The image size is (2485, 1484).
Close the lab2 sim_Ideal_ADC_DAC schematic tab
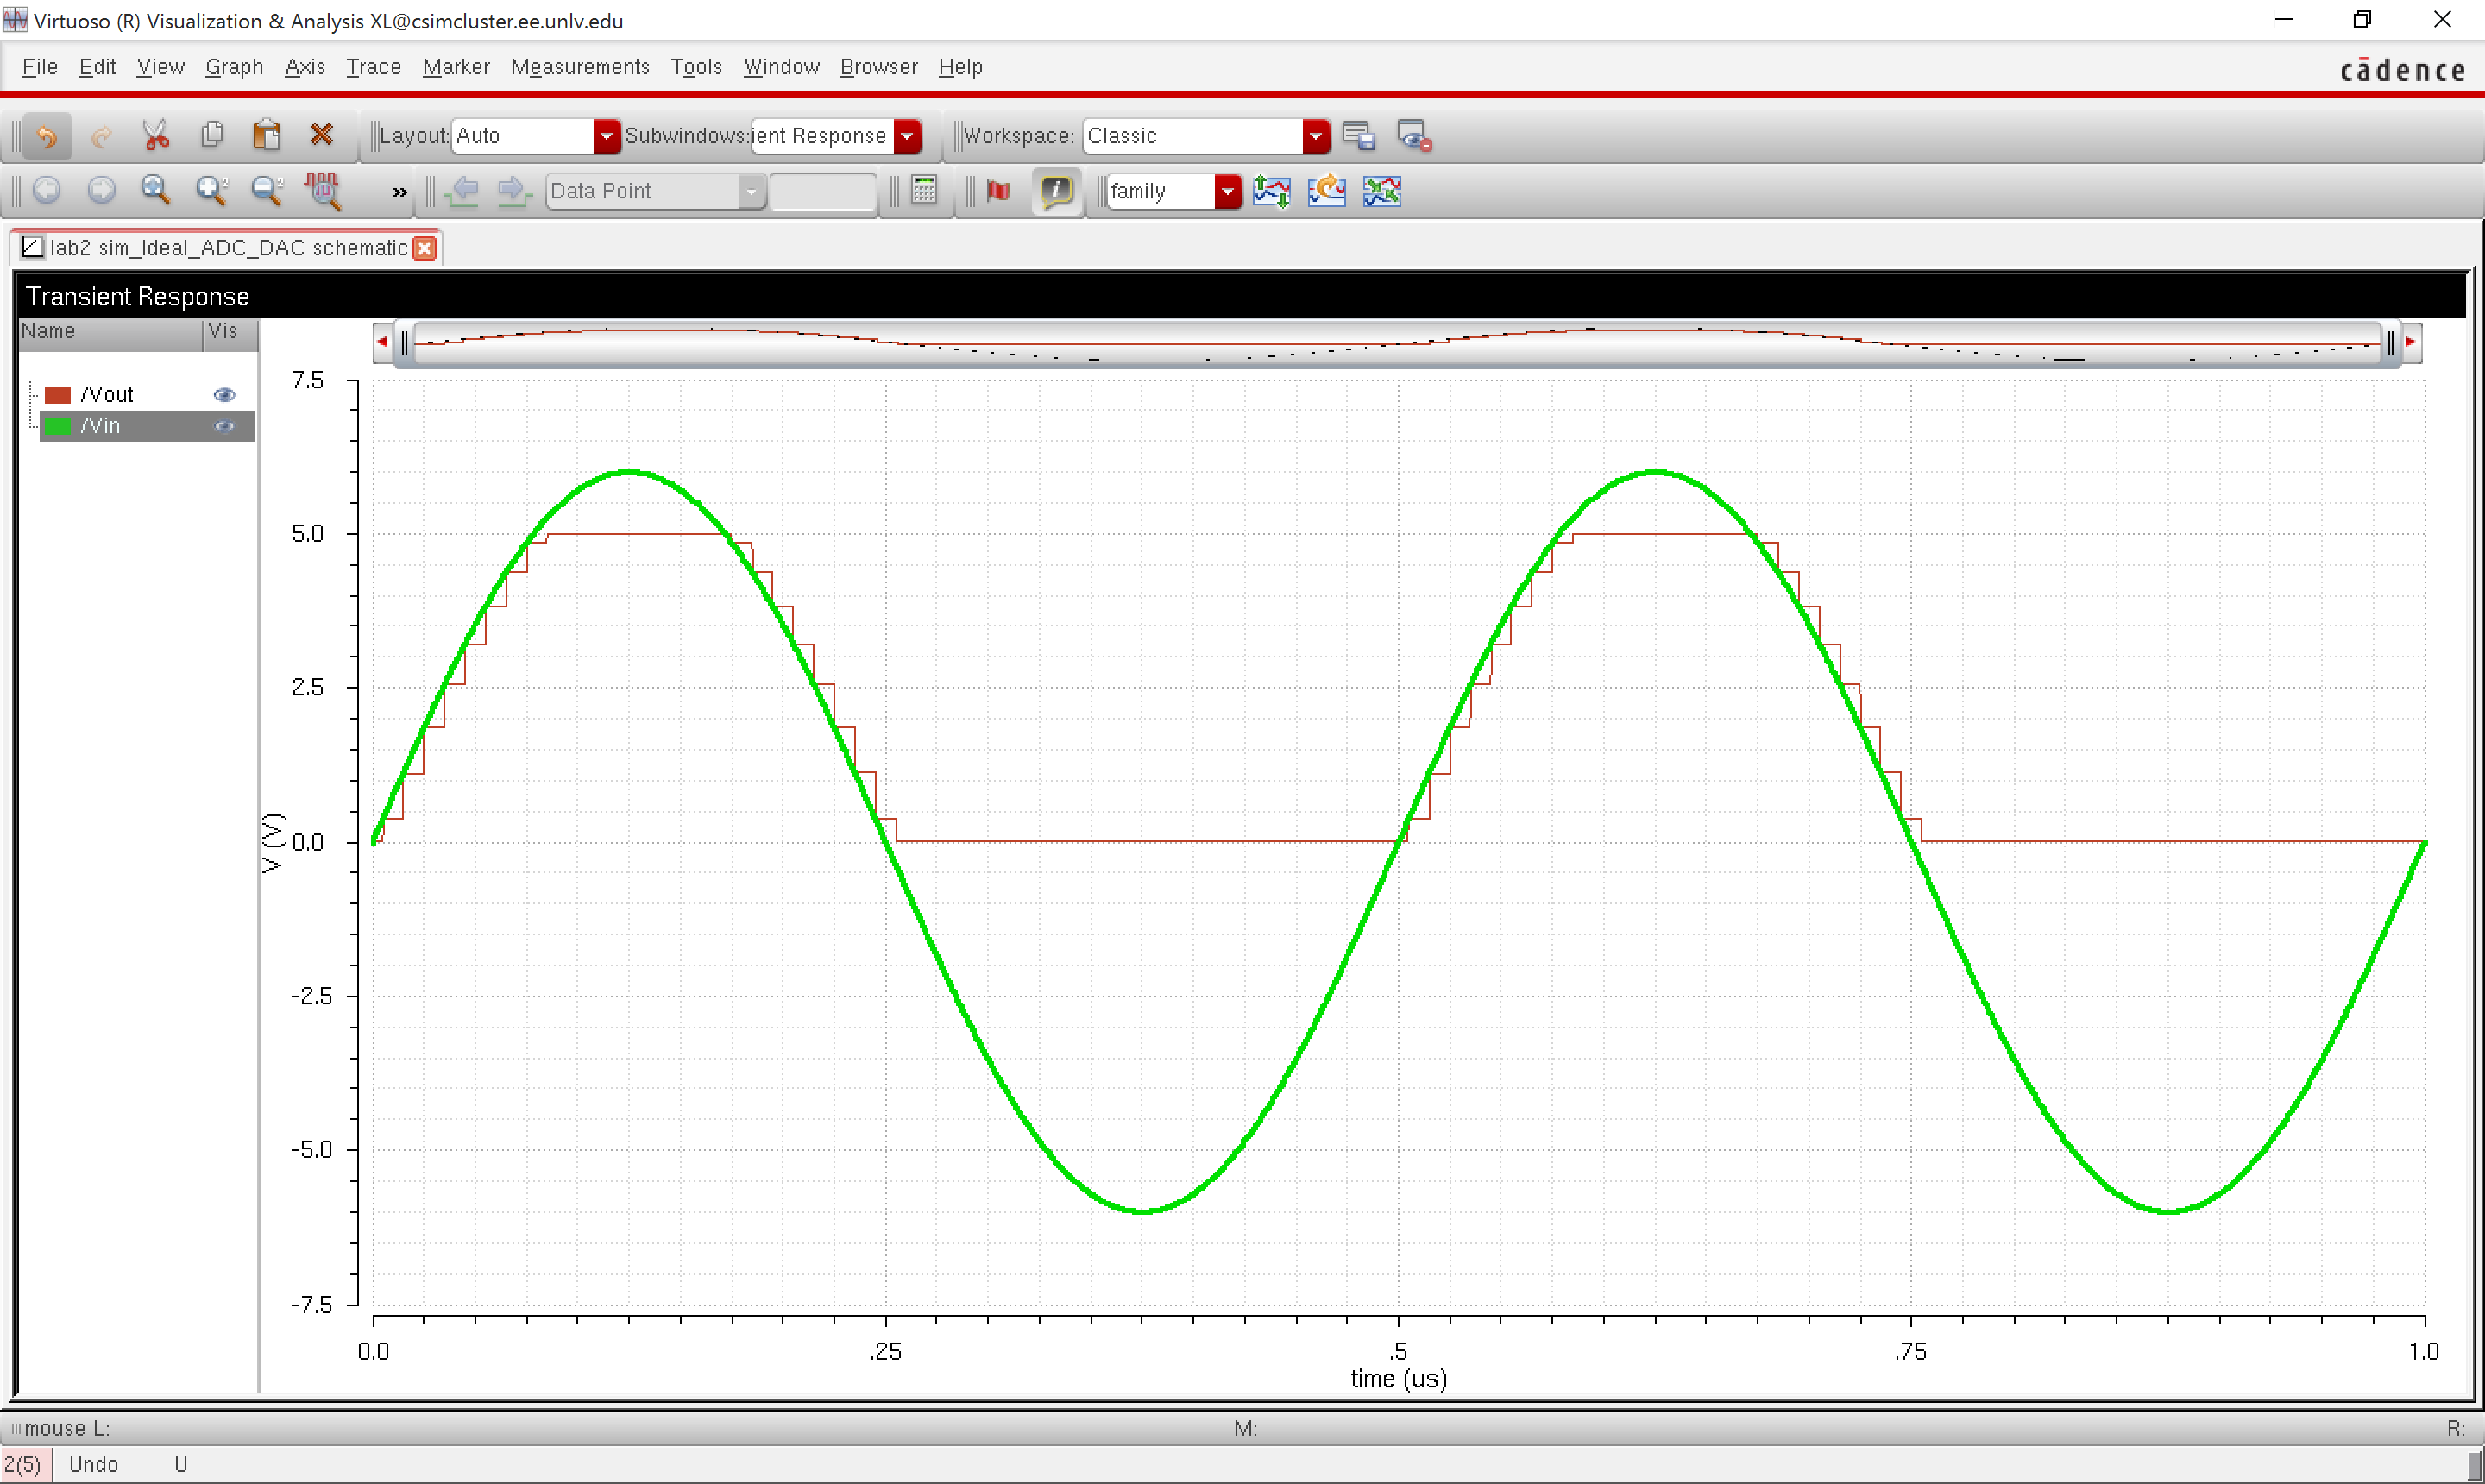425,248
